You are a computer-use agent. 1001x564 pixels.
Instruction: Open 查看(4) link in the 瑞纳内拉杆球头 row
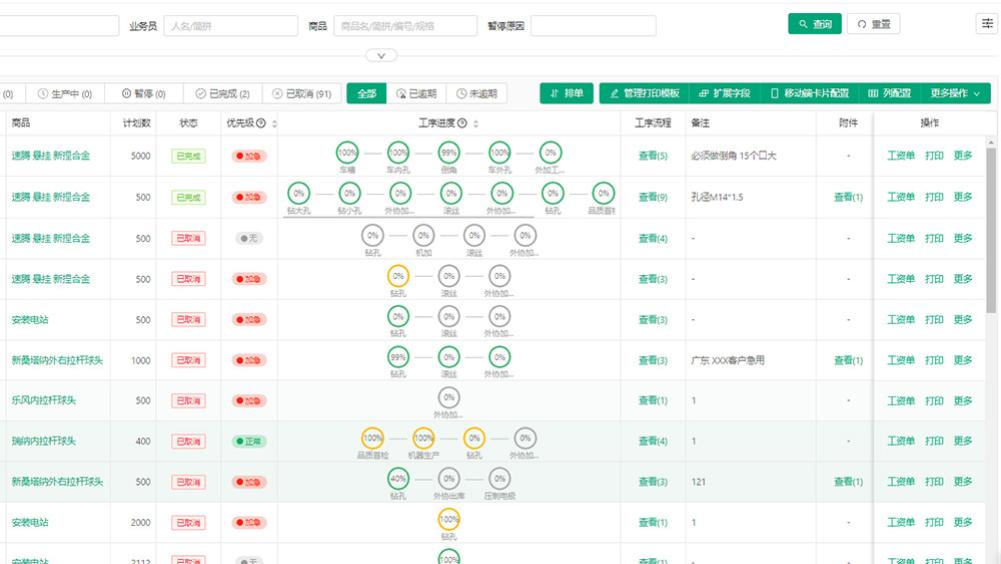pyautogui.click(x=652, y=441)
